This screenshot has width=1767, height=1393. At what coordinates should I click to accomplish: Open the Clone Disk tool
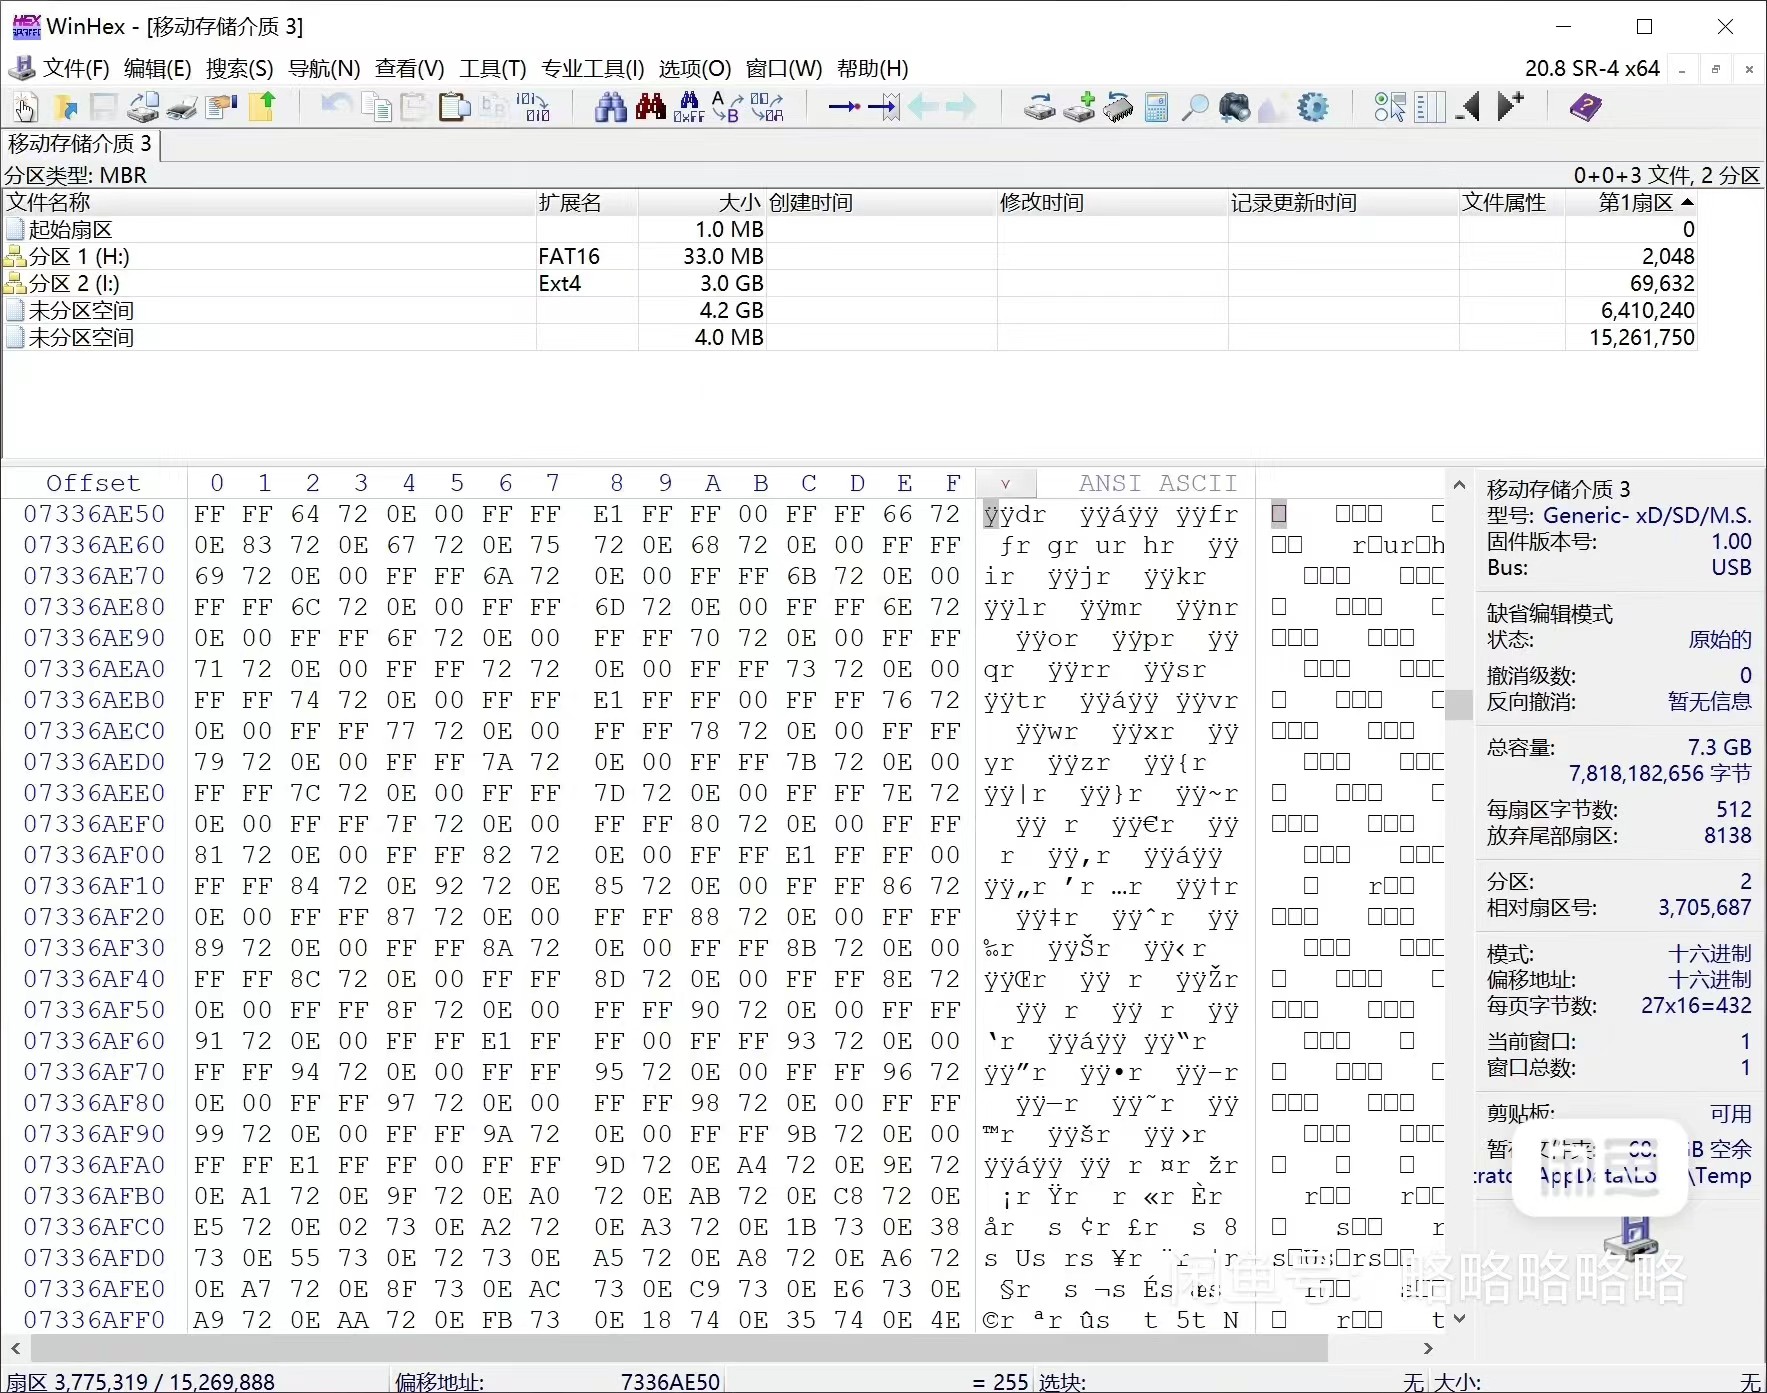click(x=1079, y=107)
